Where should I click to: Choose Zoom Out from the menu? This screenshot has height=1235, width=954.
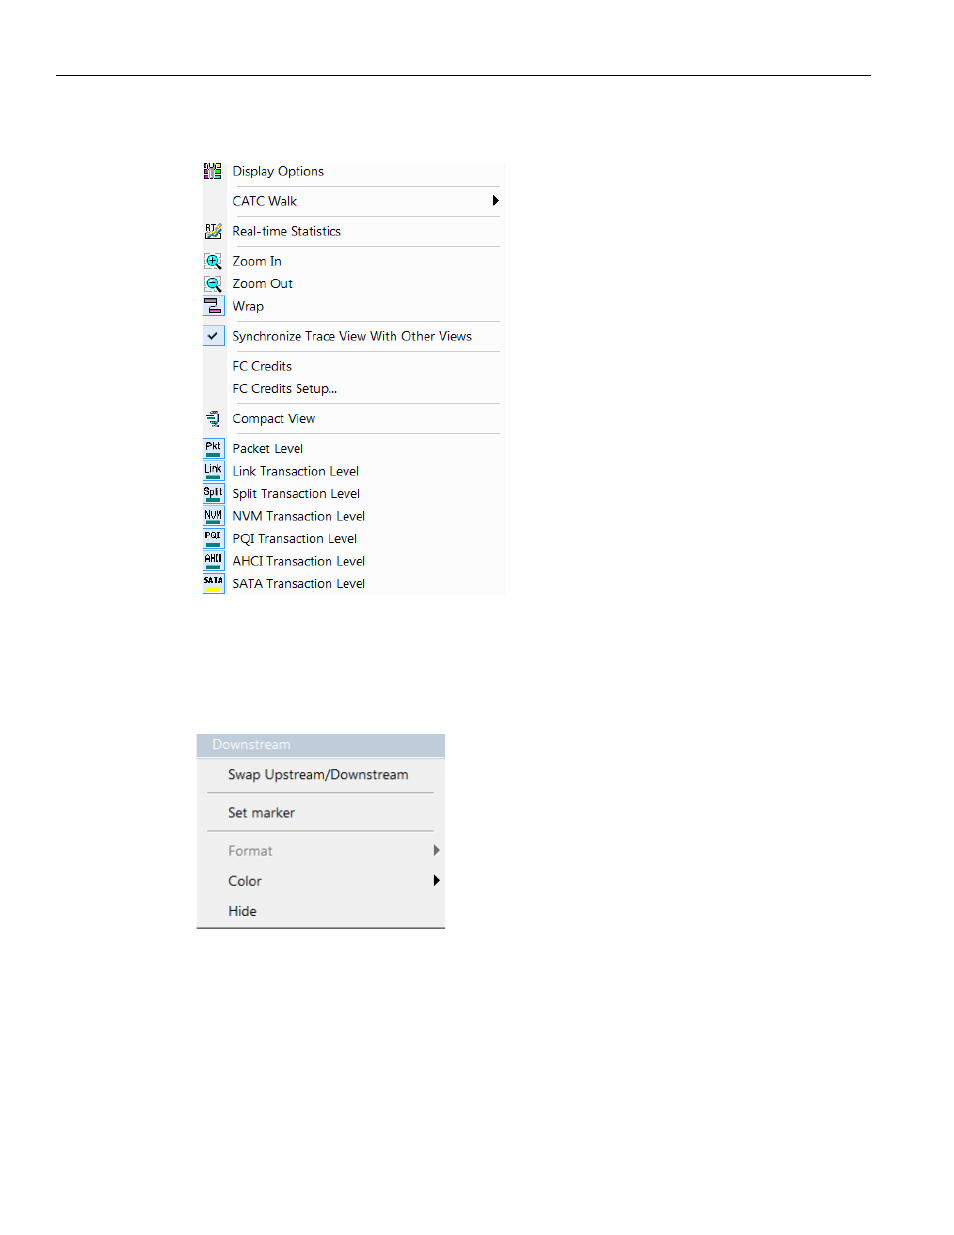tap(263, 284)
